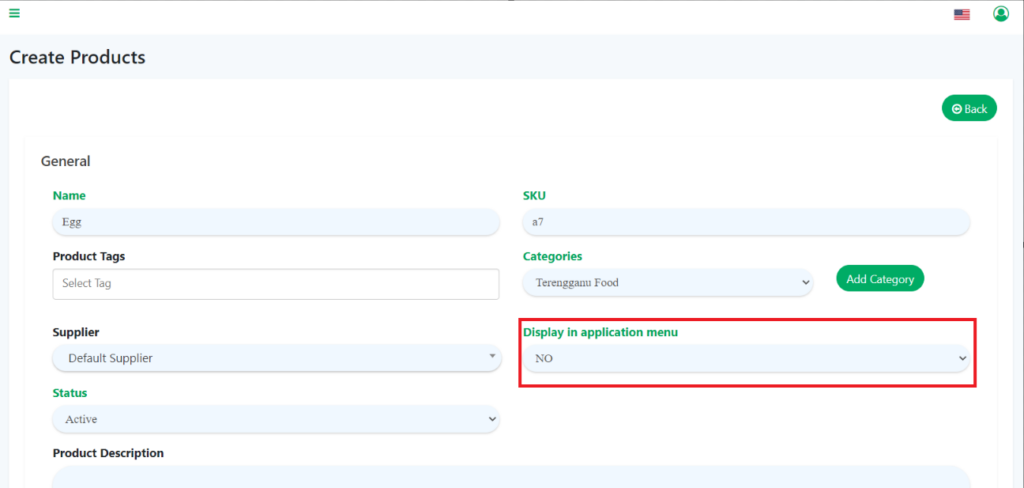The width and height of the screenshot is (1024, 488).
Task: Click the green Status label
Action: coord(70,393)
